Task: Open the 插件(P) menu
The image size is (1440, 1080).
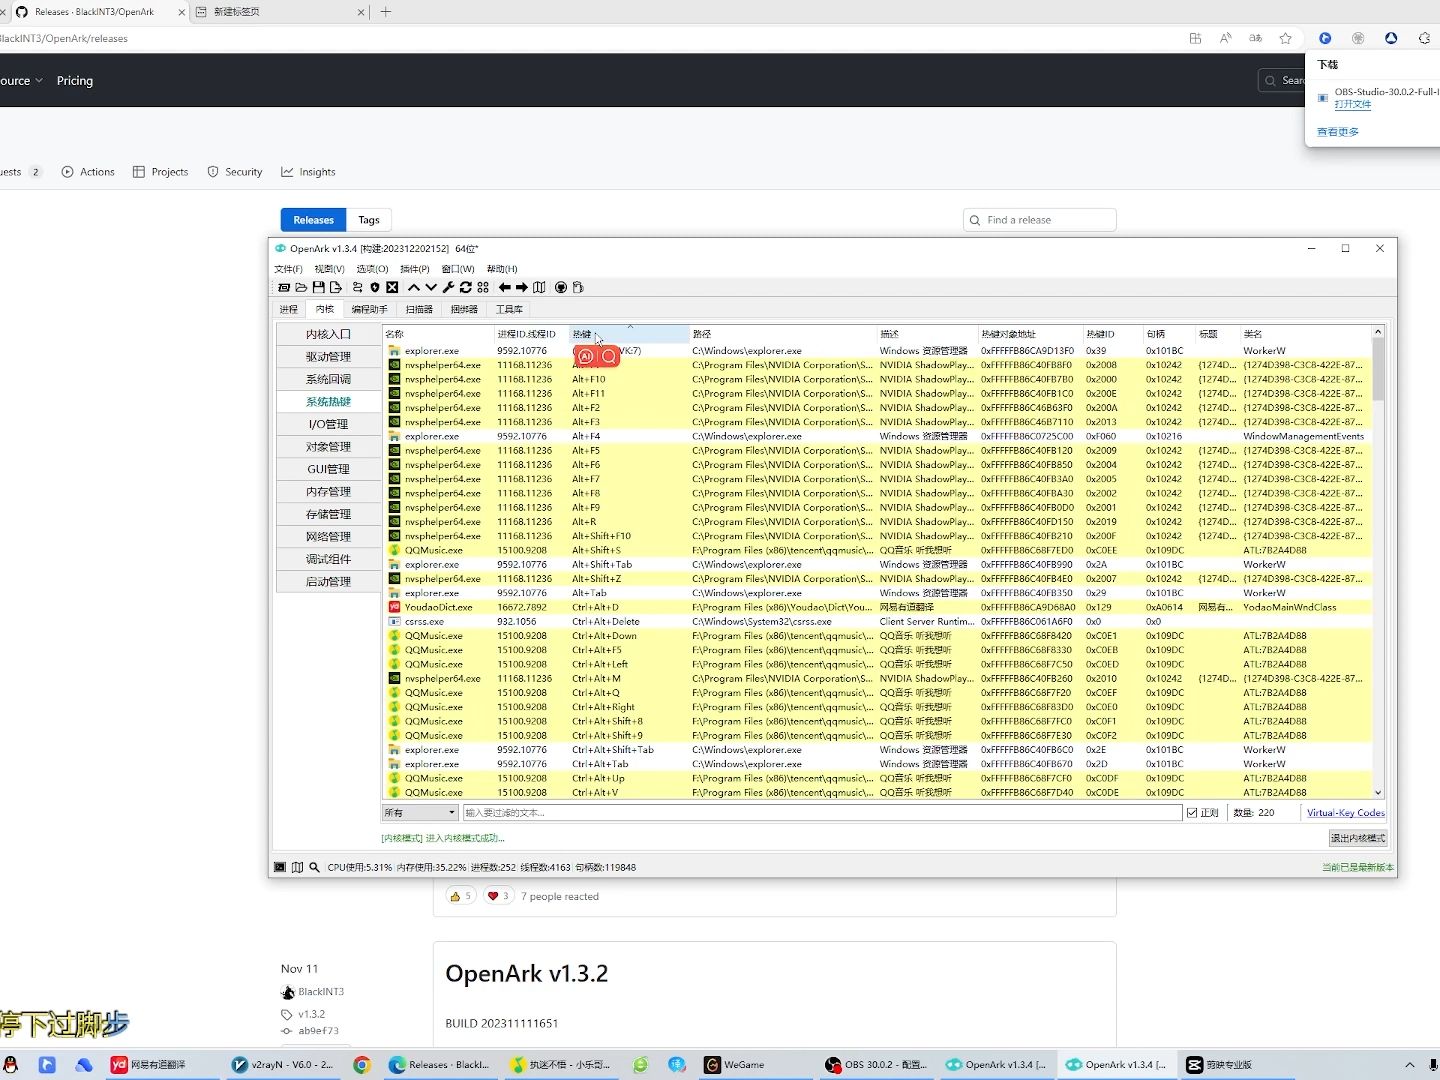Action: [x=414, y=269]
